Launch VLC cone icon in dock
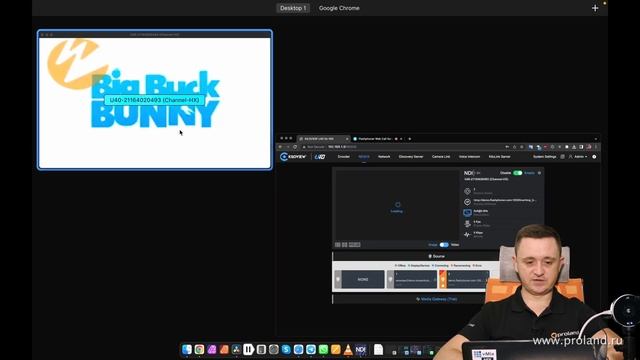 (x=348, y=349)
